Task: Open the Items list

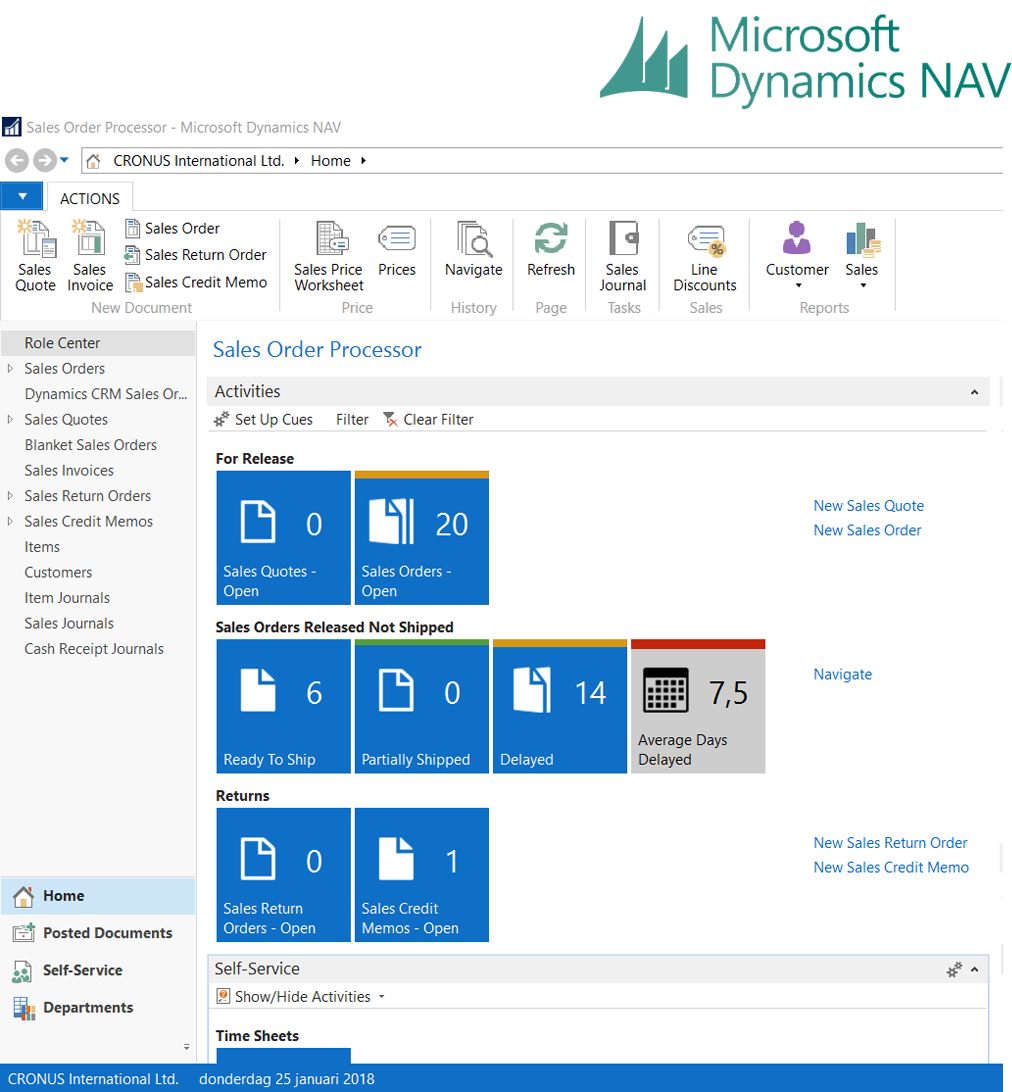Action: pyautogui.click(x=42, y=547)
